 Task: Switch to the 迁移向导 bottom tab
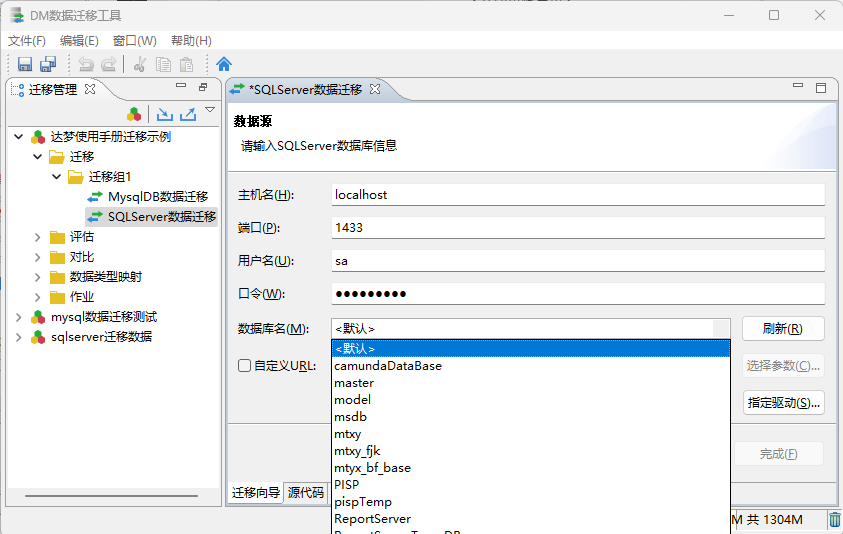[255, 493]
